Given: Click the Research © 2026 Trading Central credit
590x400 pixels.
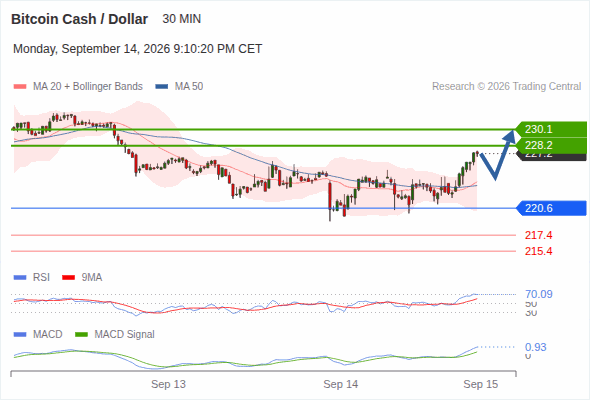Looking at the screenshot, I should 506,87.
